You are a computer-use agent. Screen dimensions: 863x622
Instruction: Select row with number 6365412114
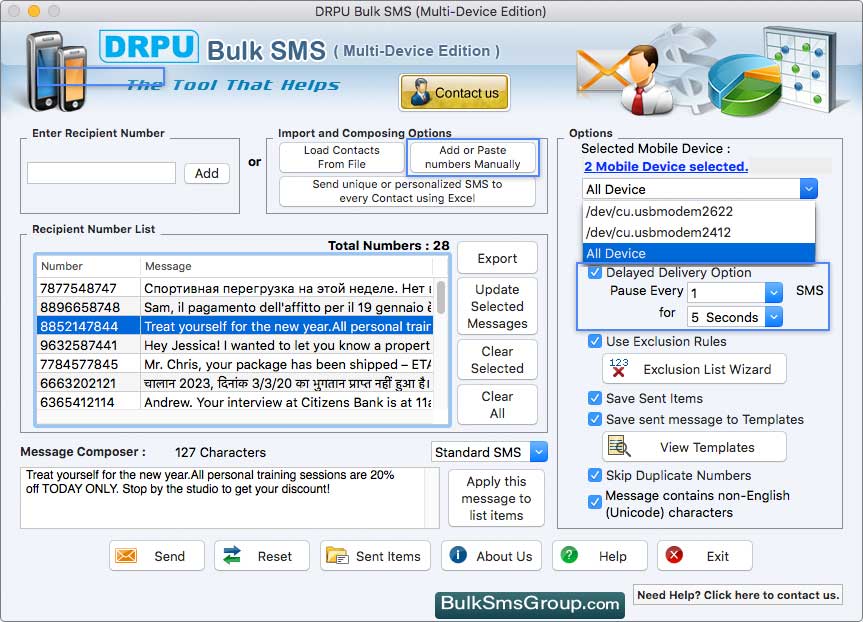[x=236, y=402]
